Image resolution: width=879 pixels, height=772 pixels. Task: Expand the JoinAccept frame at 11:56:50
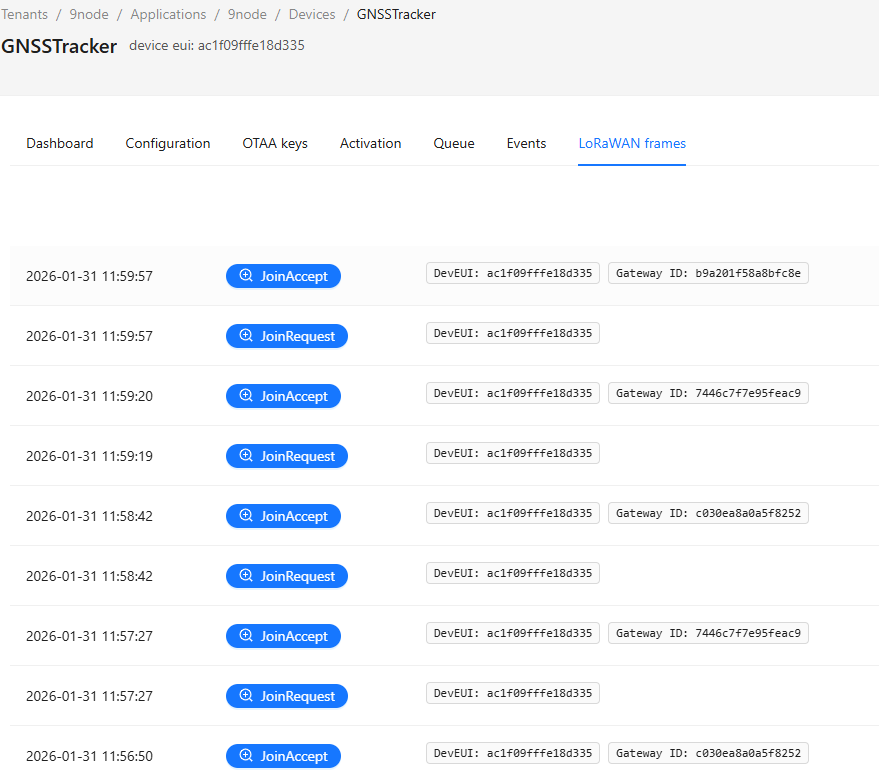coord(283,756)
